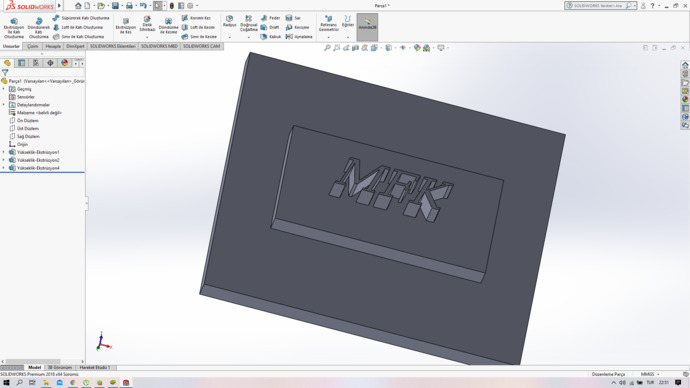Choose Sınır ile Kesme command
The height and width of the screenshot is (388, 690).
point(199,37)
